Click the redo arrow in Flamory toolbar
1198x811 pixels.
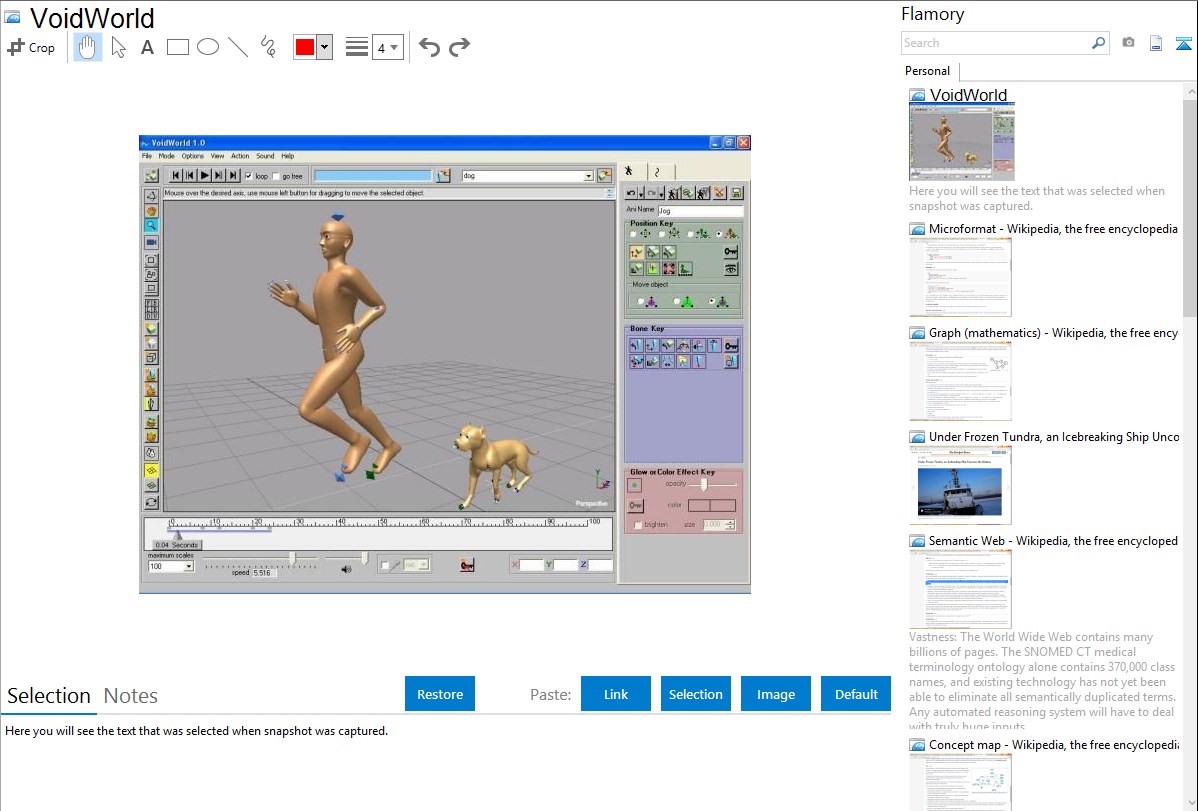pyautogui.click(x=459, y=47)
